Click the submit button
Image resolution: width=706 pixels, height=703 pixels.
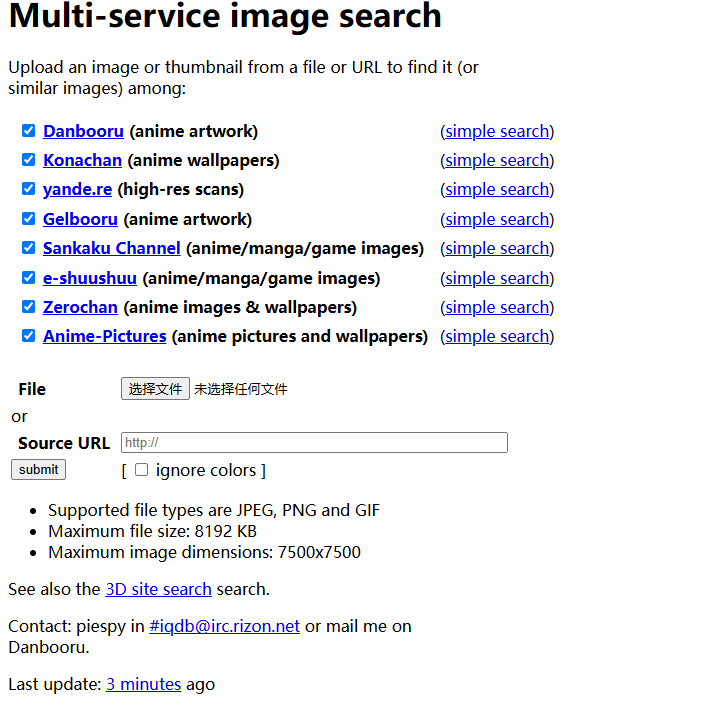click(x=38, y=469)
